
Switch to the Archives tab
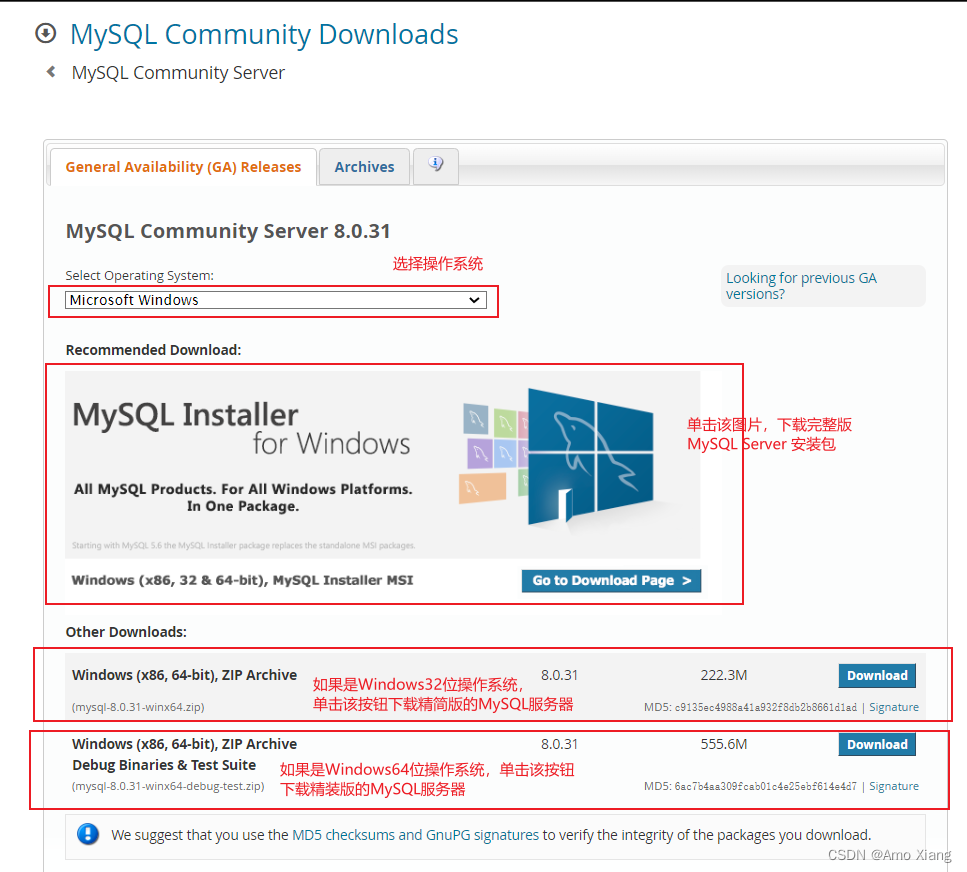click(364, 167)
